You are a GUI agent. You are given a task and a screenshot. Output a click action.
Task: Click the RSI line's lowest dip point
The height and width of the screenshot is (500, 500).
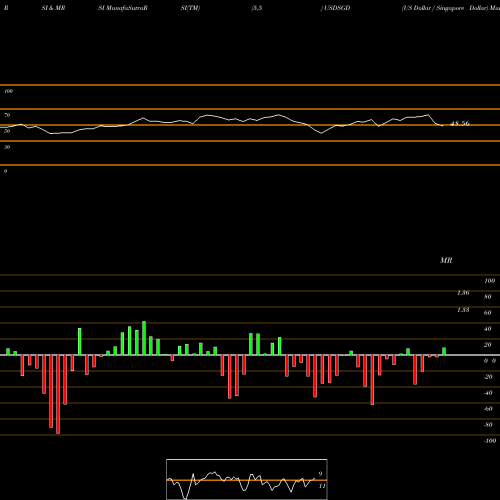(x=52, y=134)
